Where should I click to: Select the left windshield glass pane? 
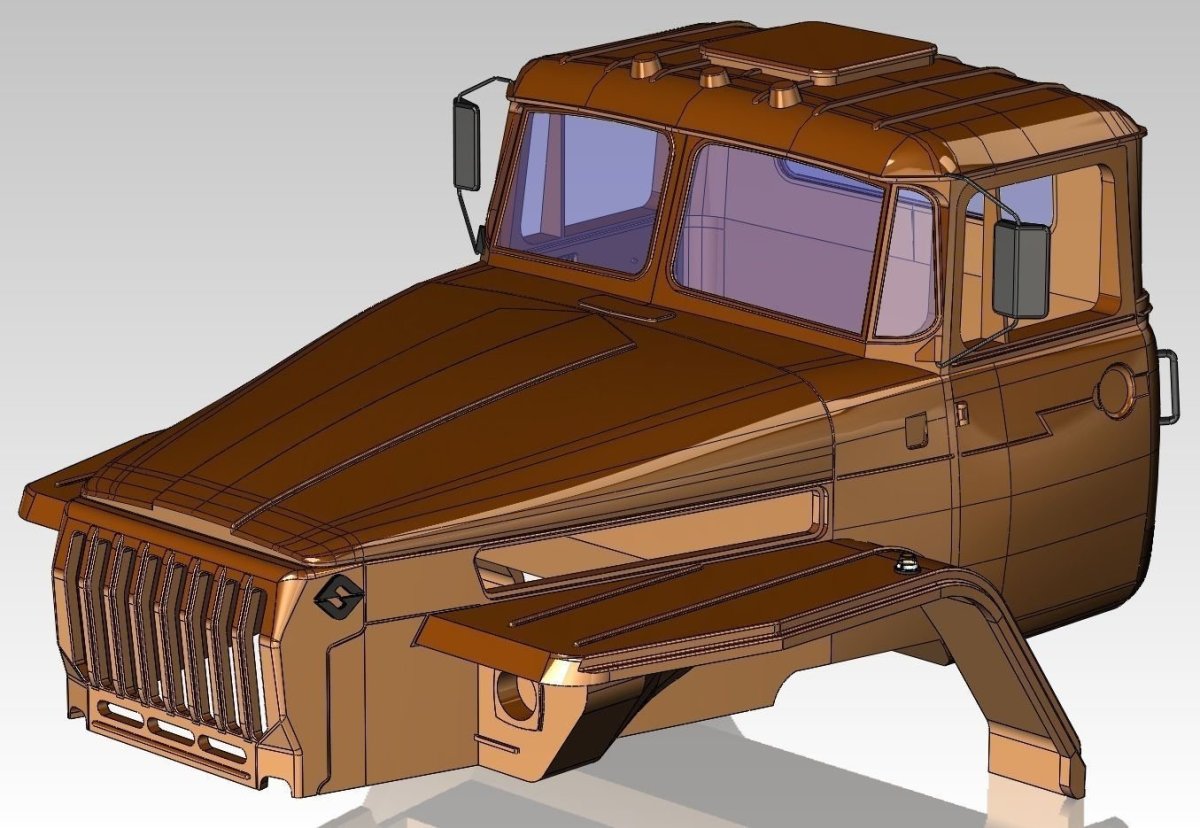coord(583,190)
